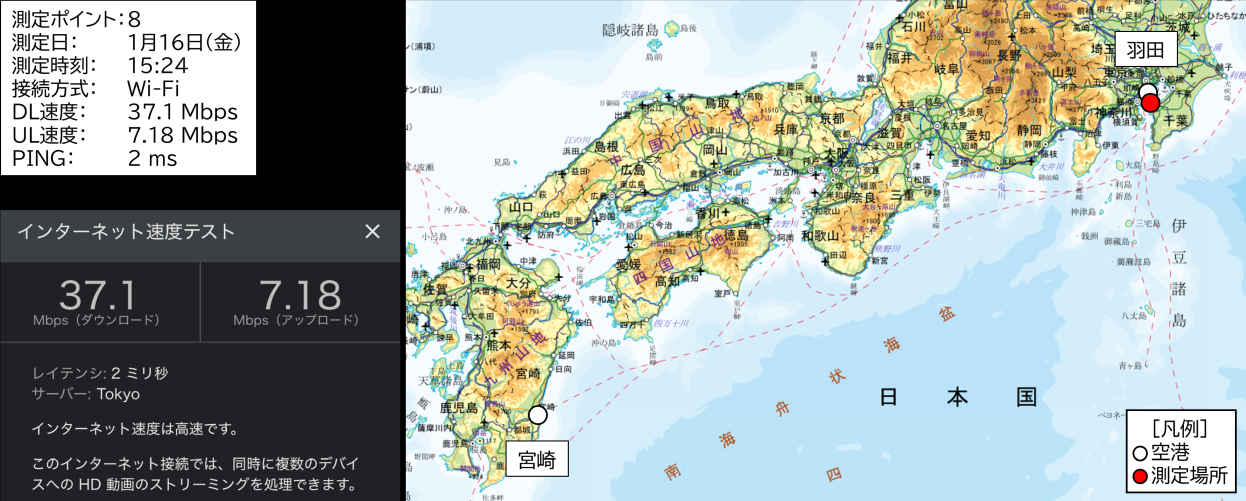Screen dimensions: 1246x501
Task: Click the [凡例] legend heading
Action: point(1179,429)
